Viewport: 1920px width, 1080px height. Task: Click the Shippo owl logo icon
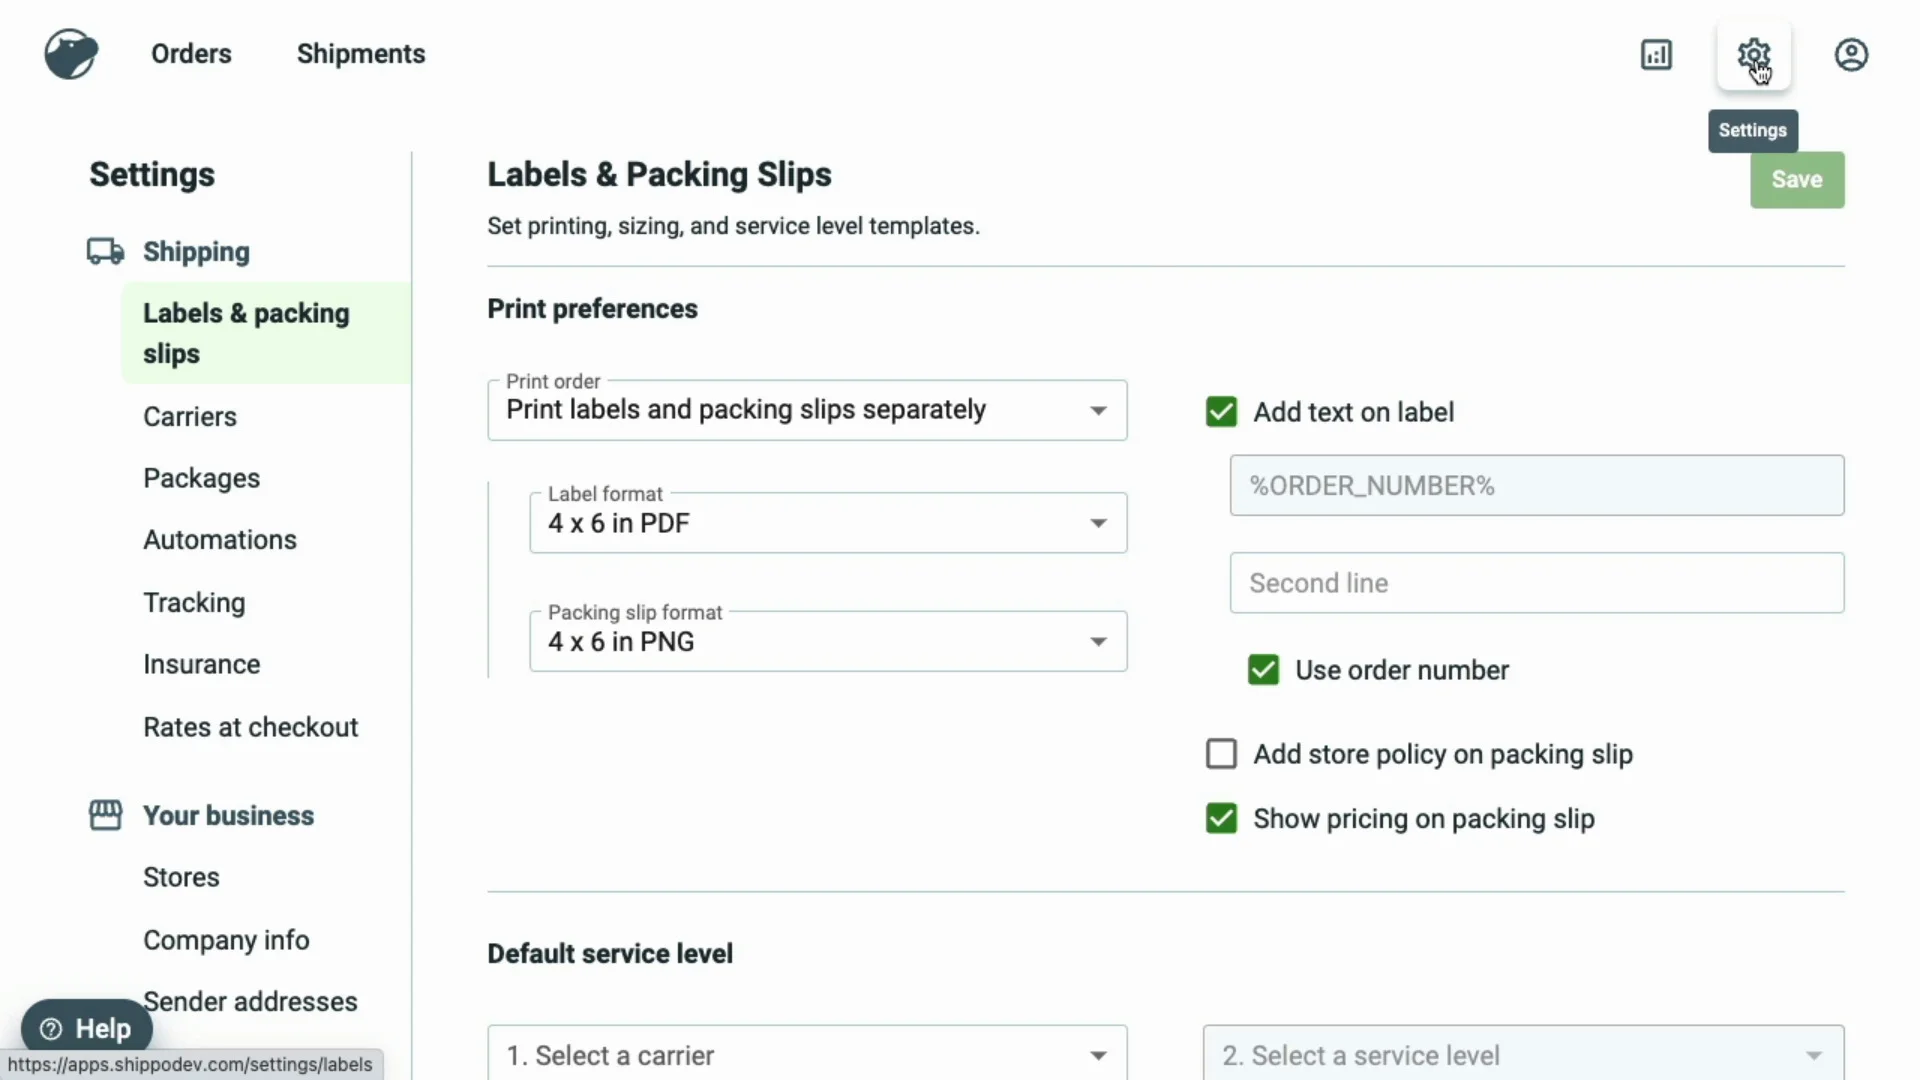tap(71, 53)
